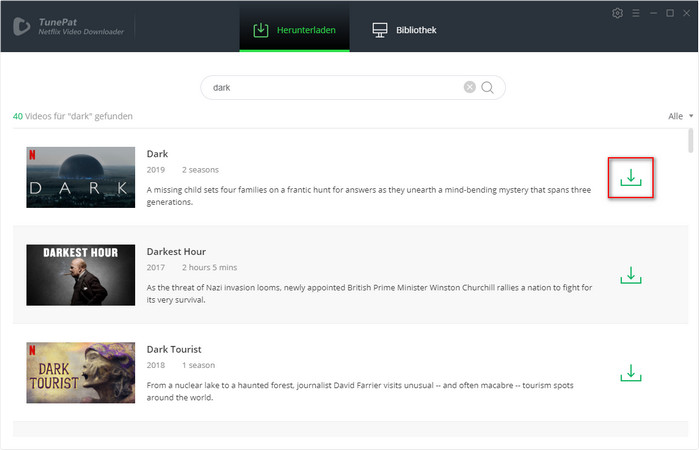Open the Alle filter dropdown
Screen dimensions: 699x450
click(680, 116)
